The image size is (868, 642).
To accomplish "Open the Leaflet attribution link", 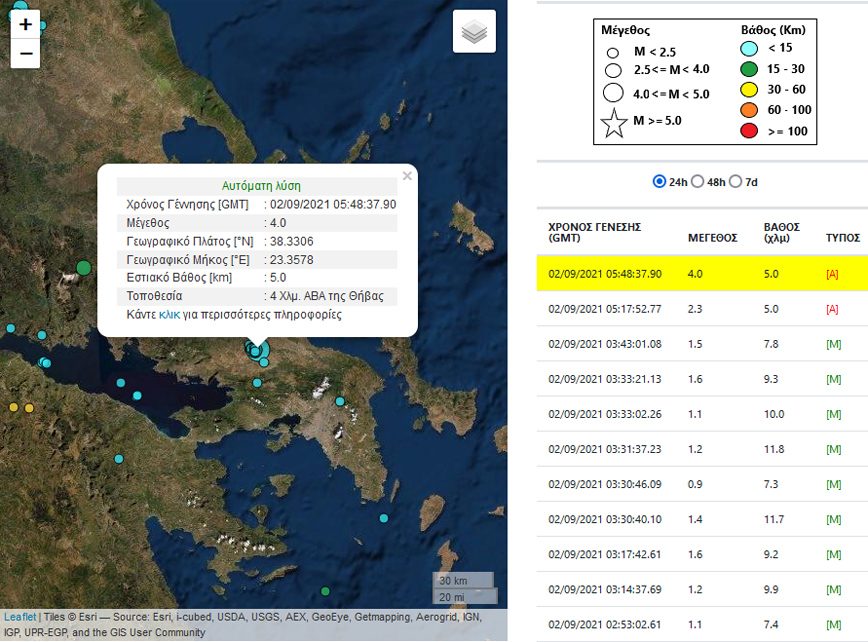I will tap(20, 617).
